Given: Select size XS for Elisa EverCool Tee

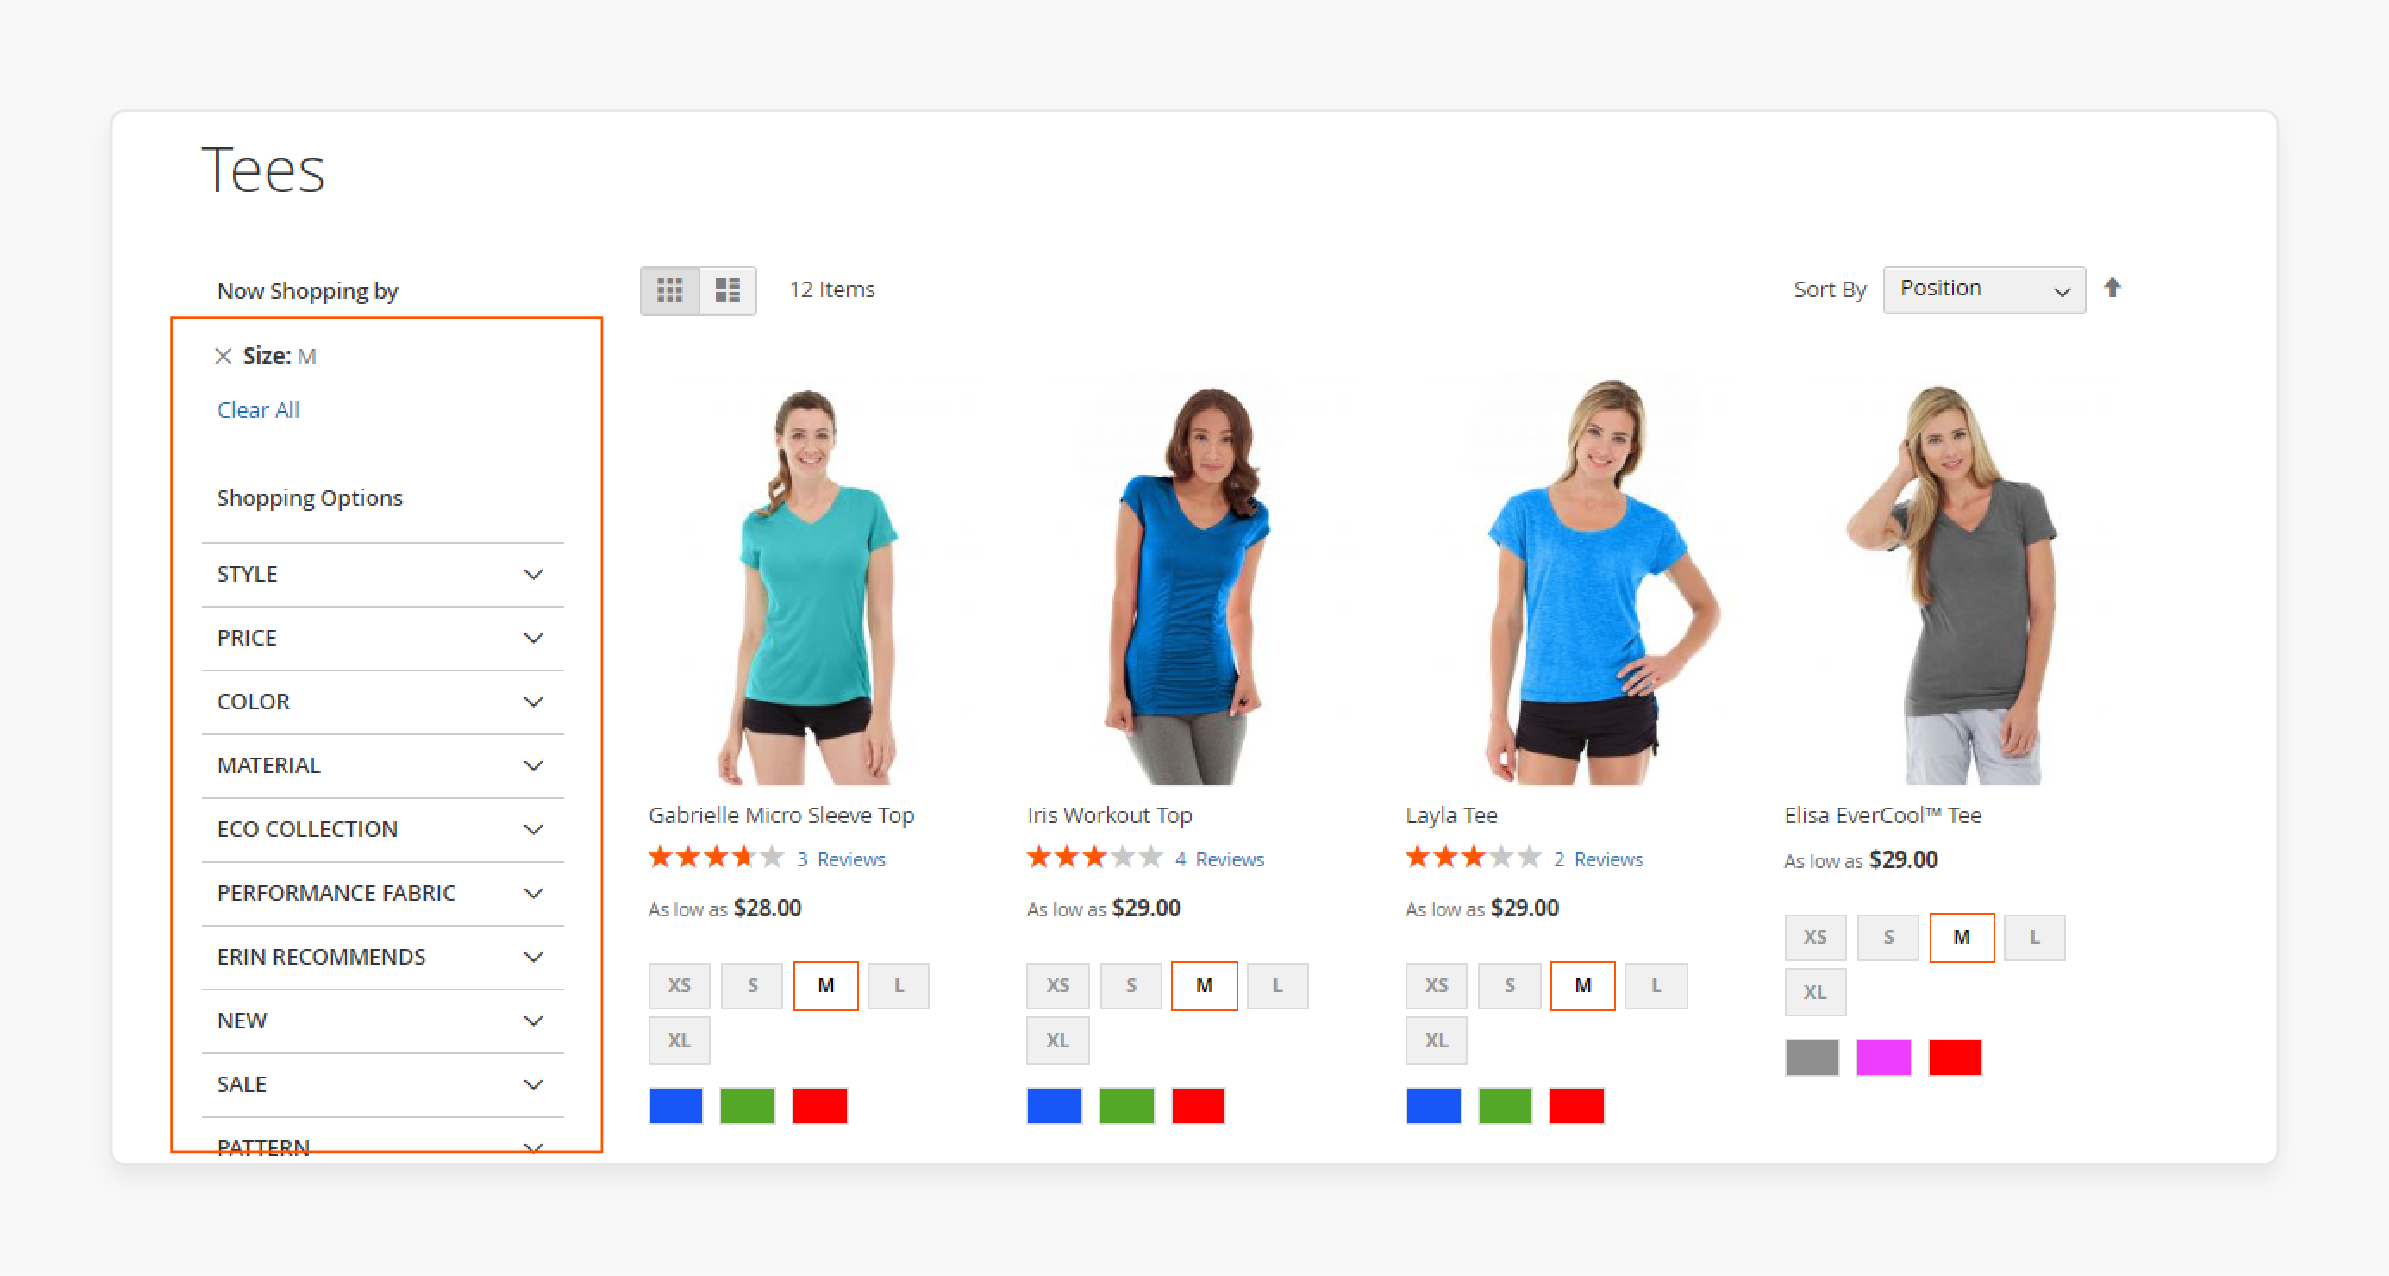Looking at the screenshot, I should pyautogui.click(x=1815, y=938).
